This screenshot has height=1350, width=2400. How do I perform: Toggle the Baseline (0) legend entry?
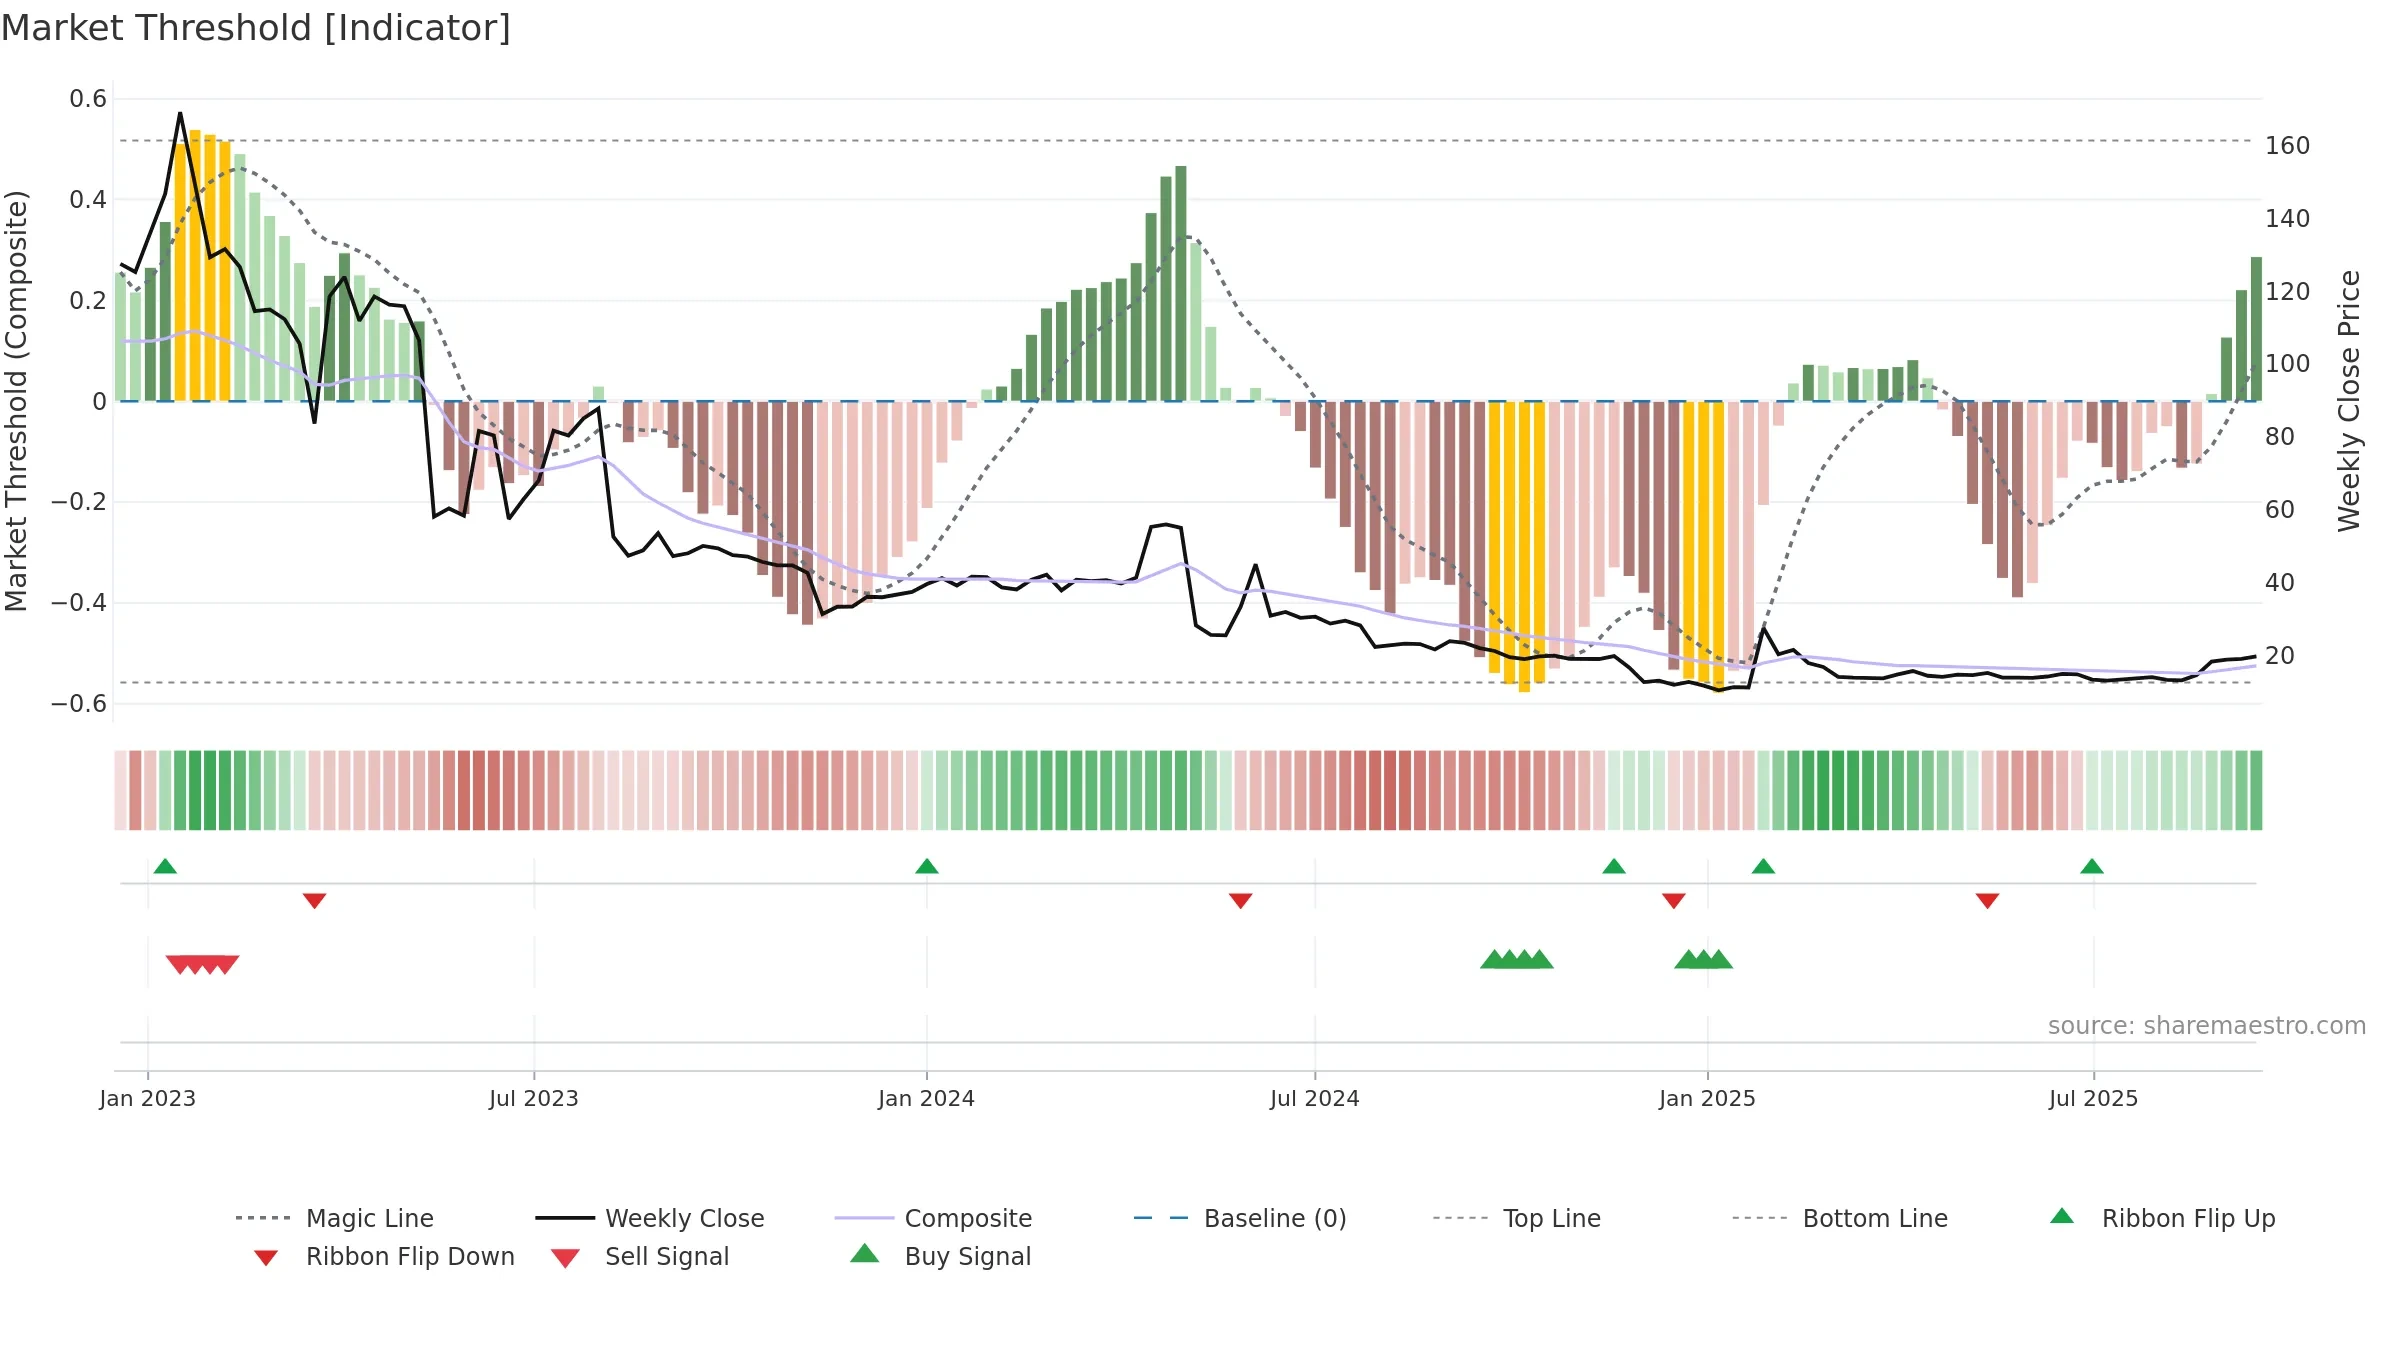[1240, 1218]
